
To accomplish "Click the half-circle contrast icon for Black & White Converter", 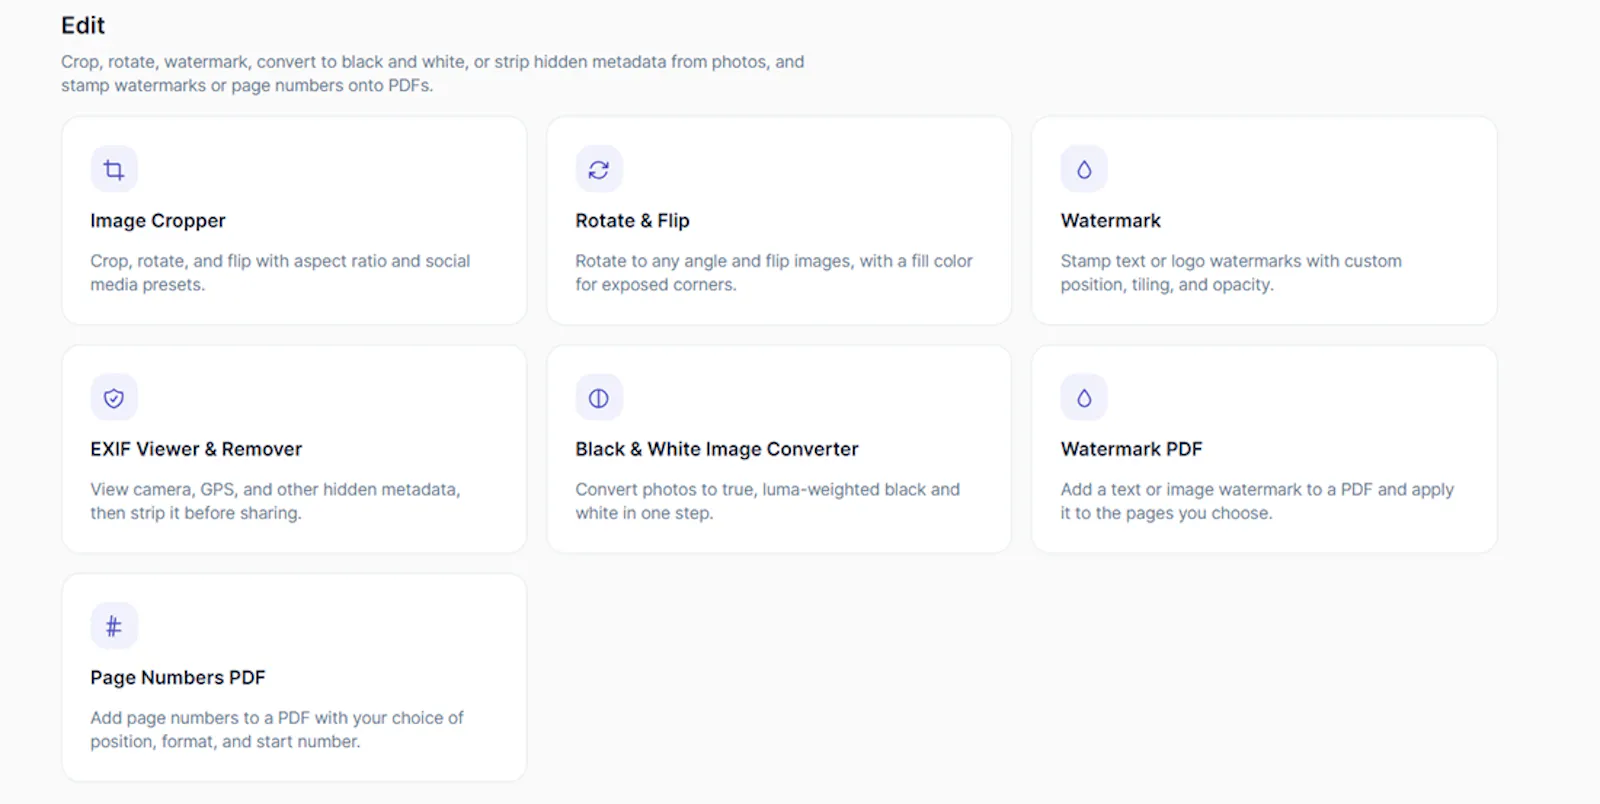I will [x=599, y=398].
